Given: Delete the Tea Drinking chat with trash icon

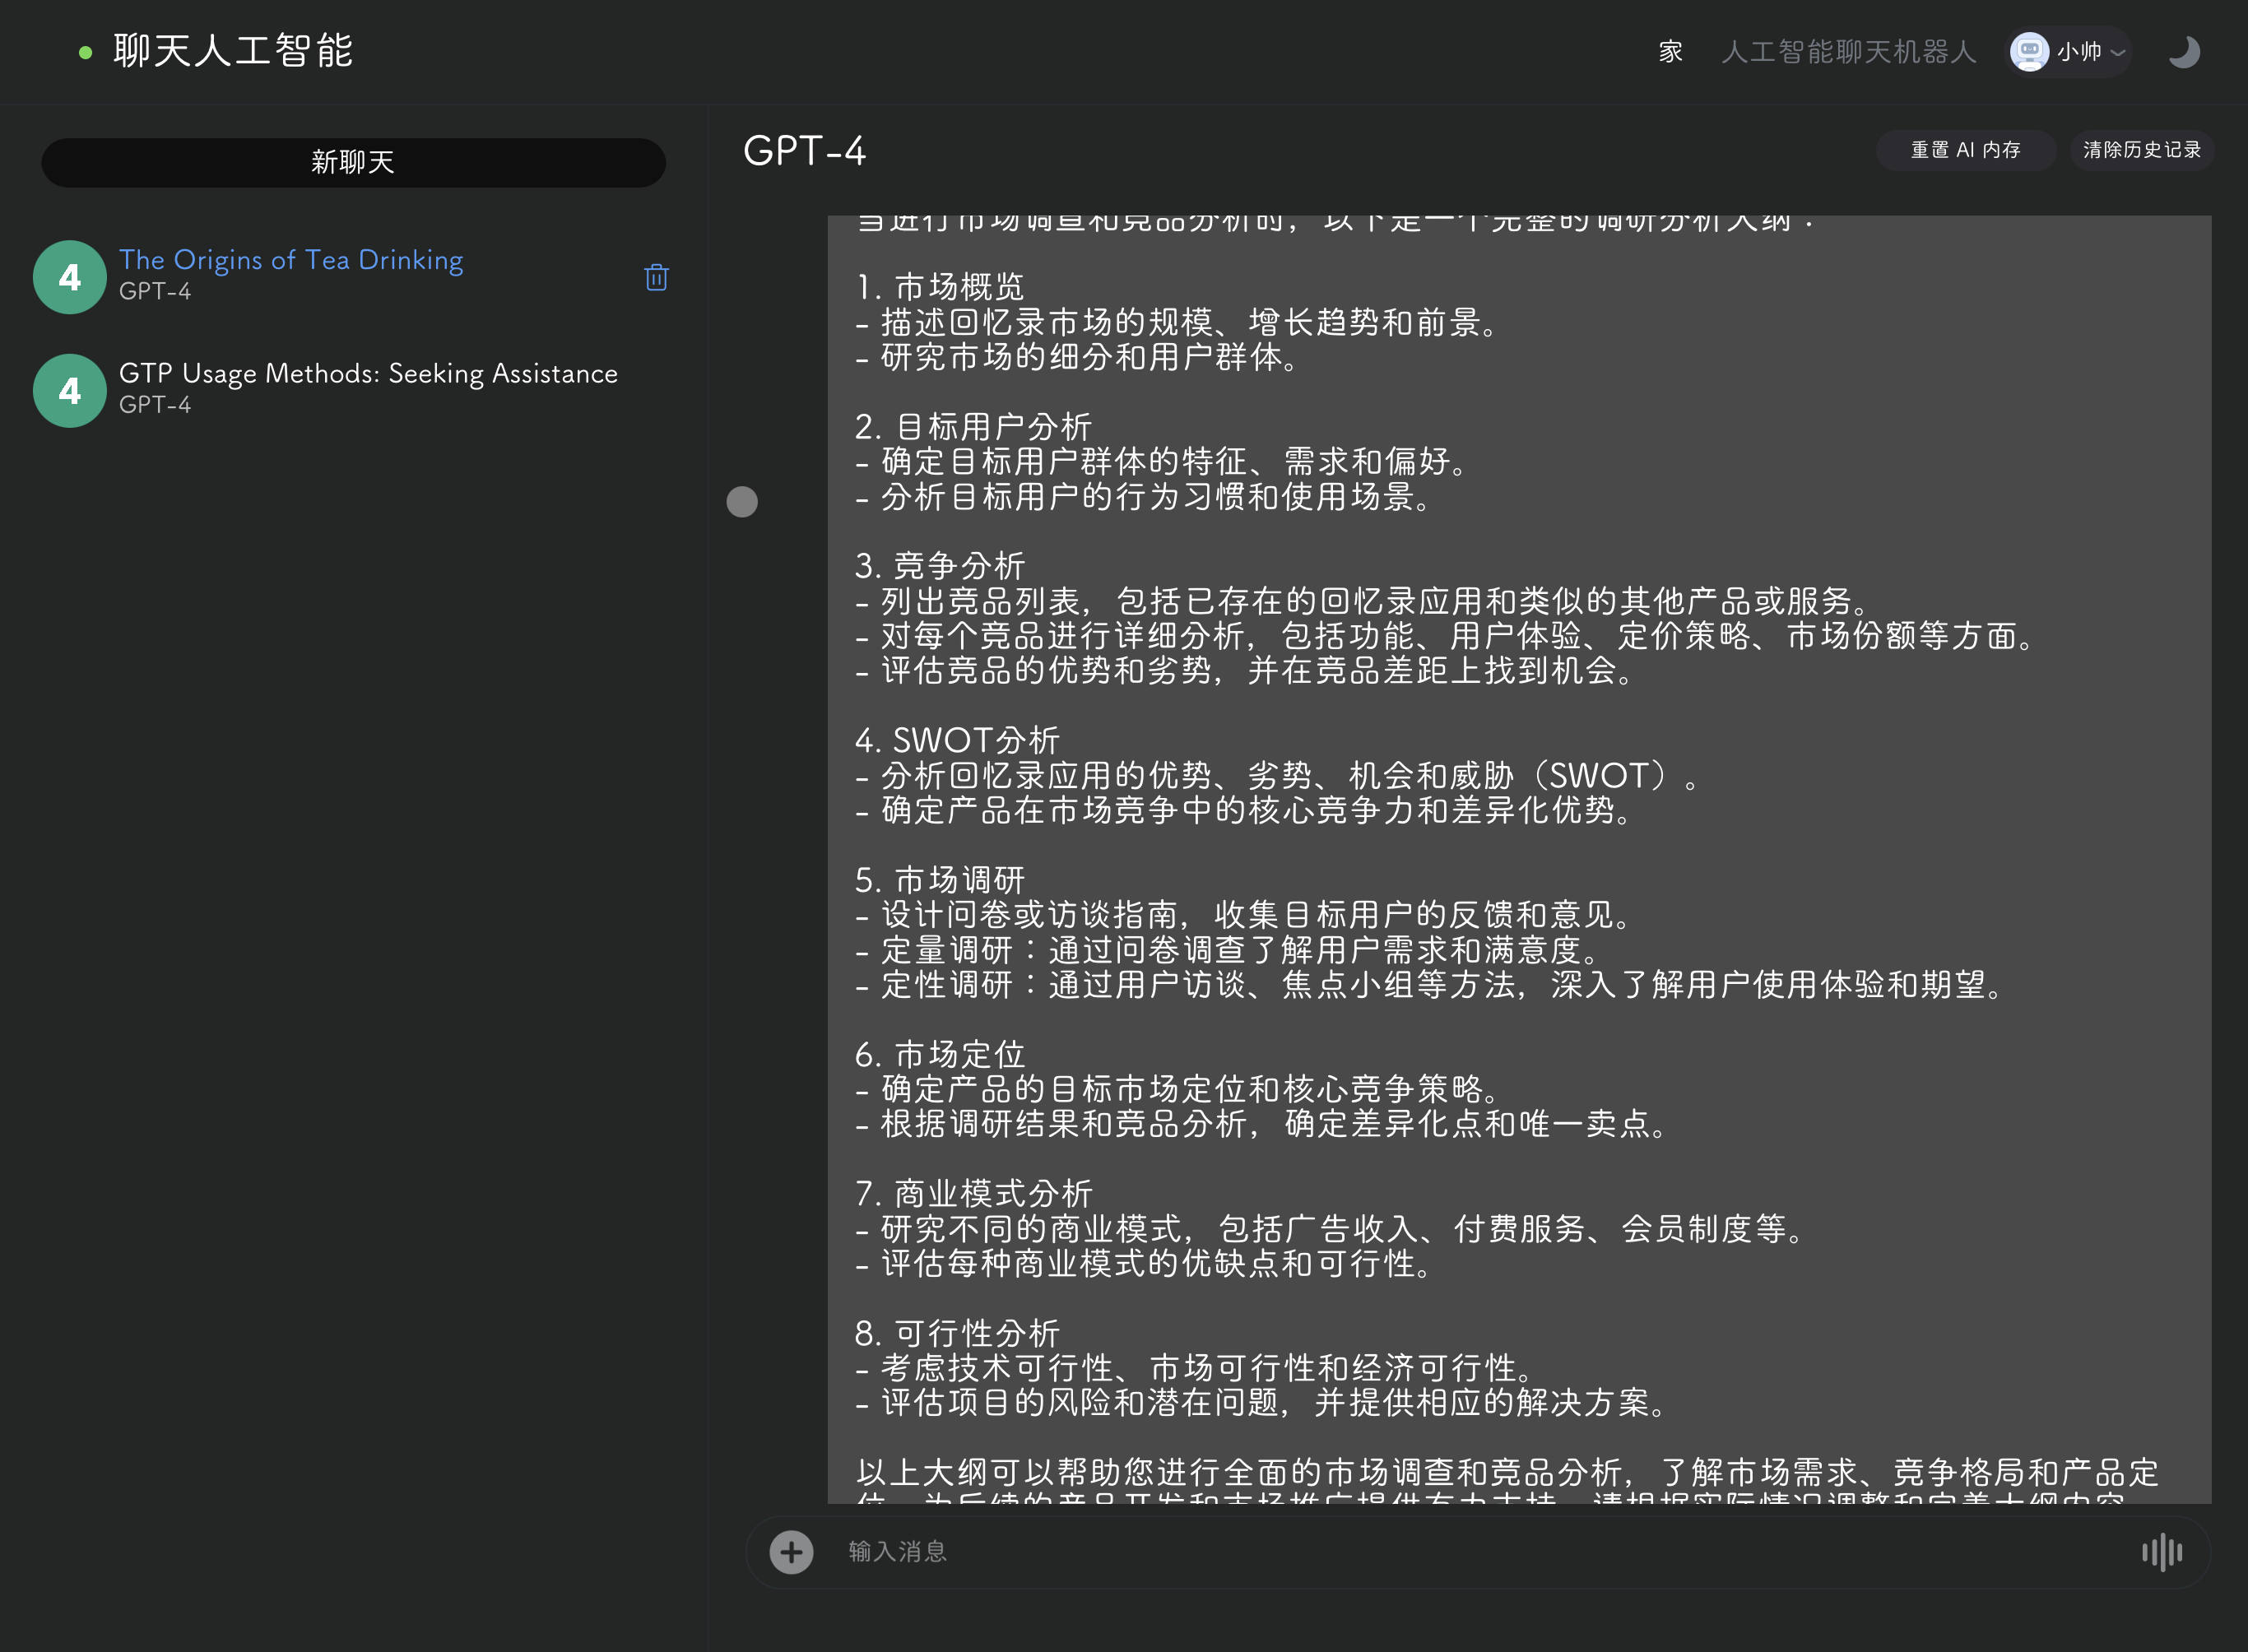Looking at the screenshot, I should (656, 277).
